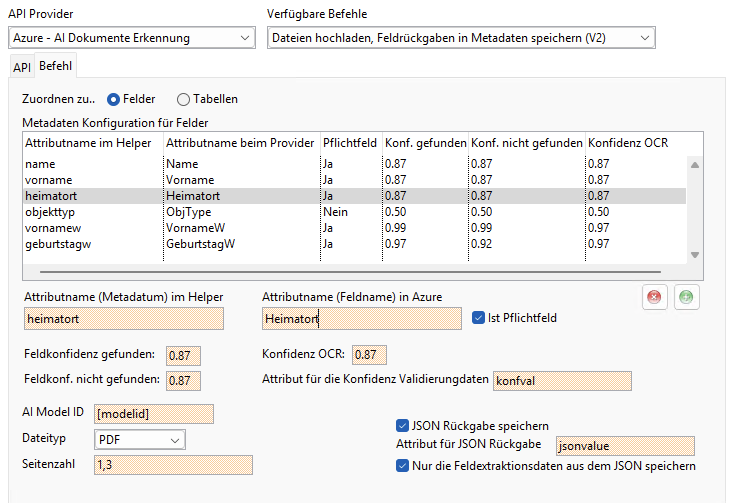Click the red delete entry icon
The image size is (730, 503).
655,298
